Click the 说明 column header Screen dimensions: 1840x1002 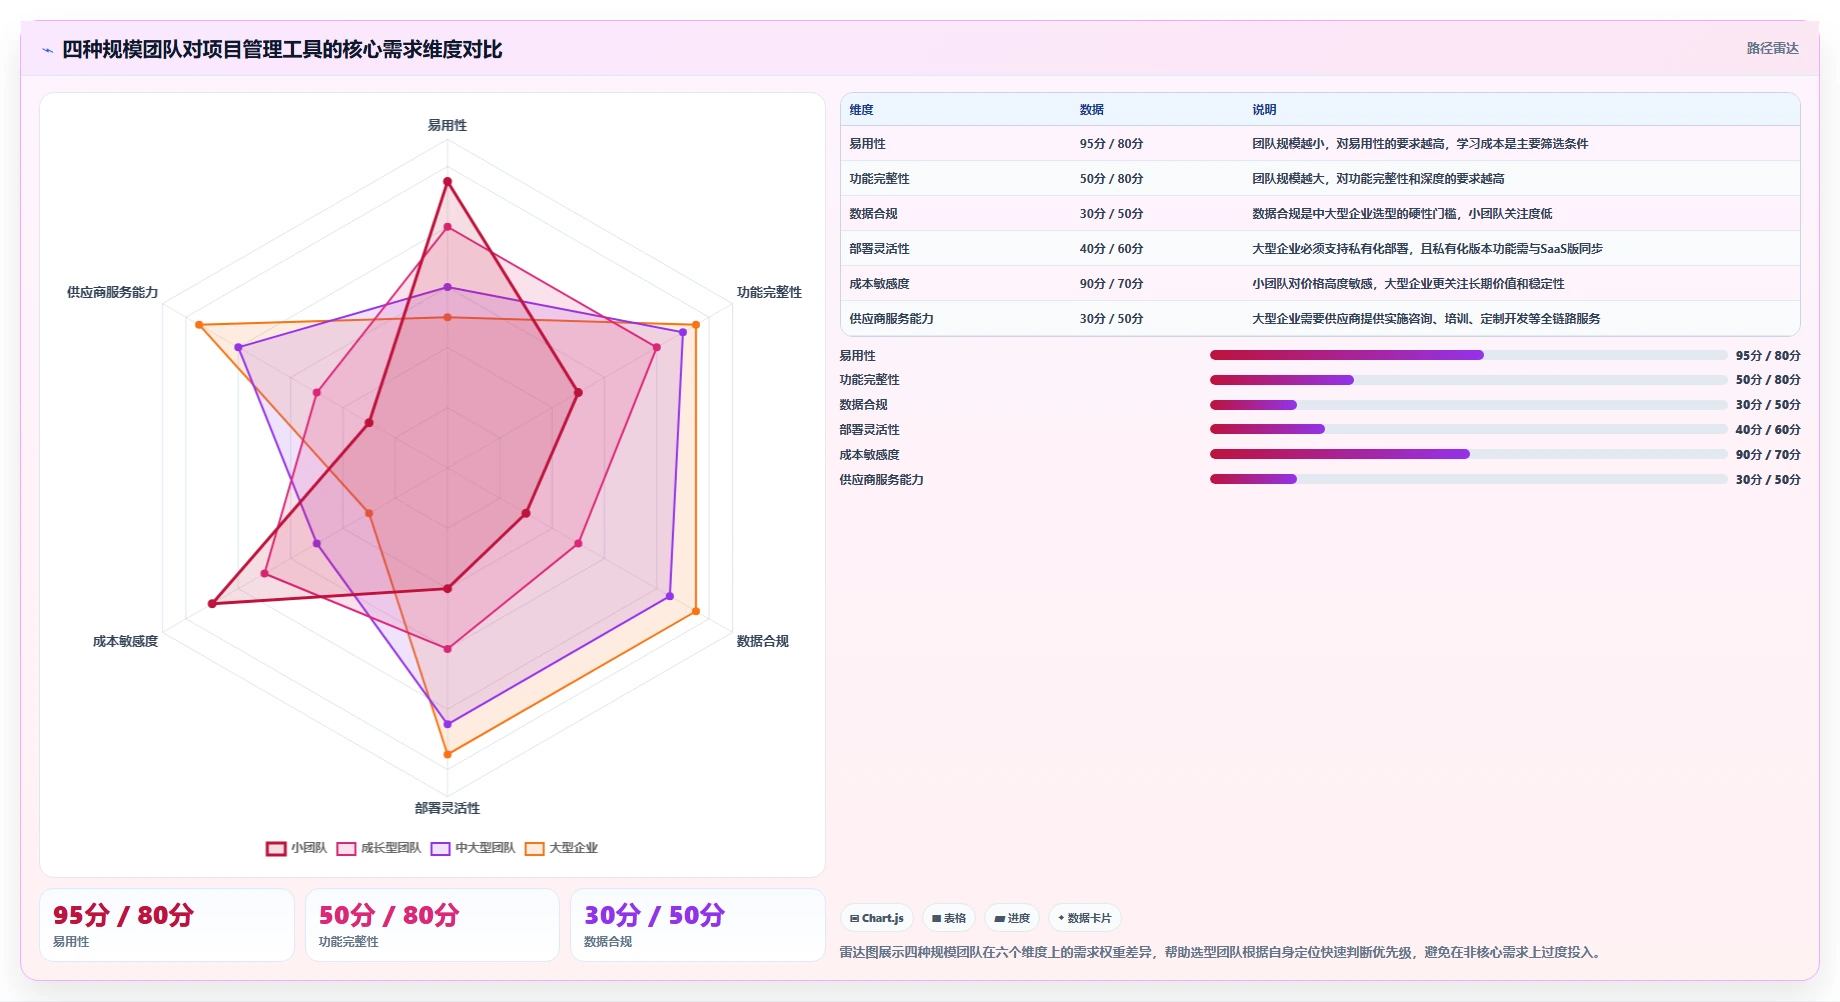point(1264,110)
